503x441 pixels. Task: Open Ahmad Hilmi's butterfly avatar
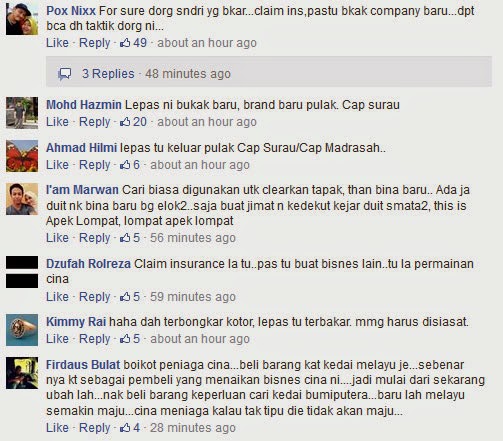pos(22,156)
